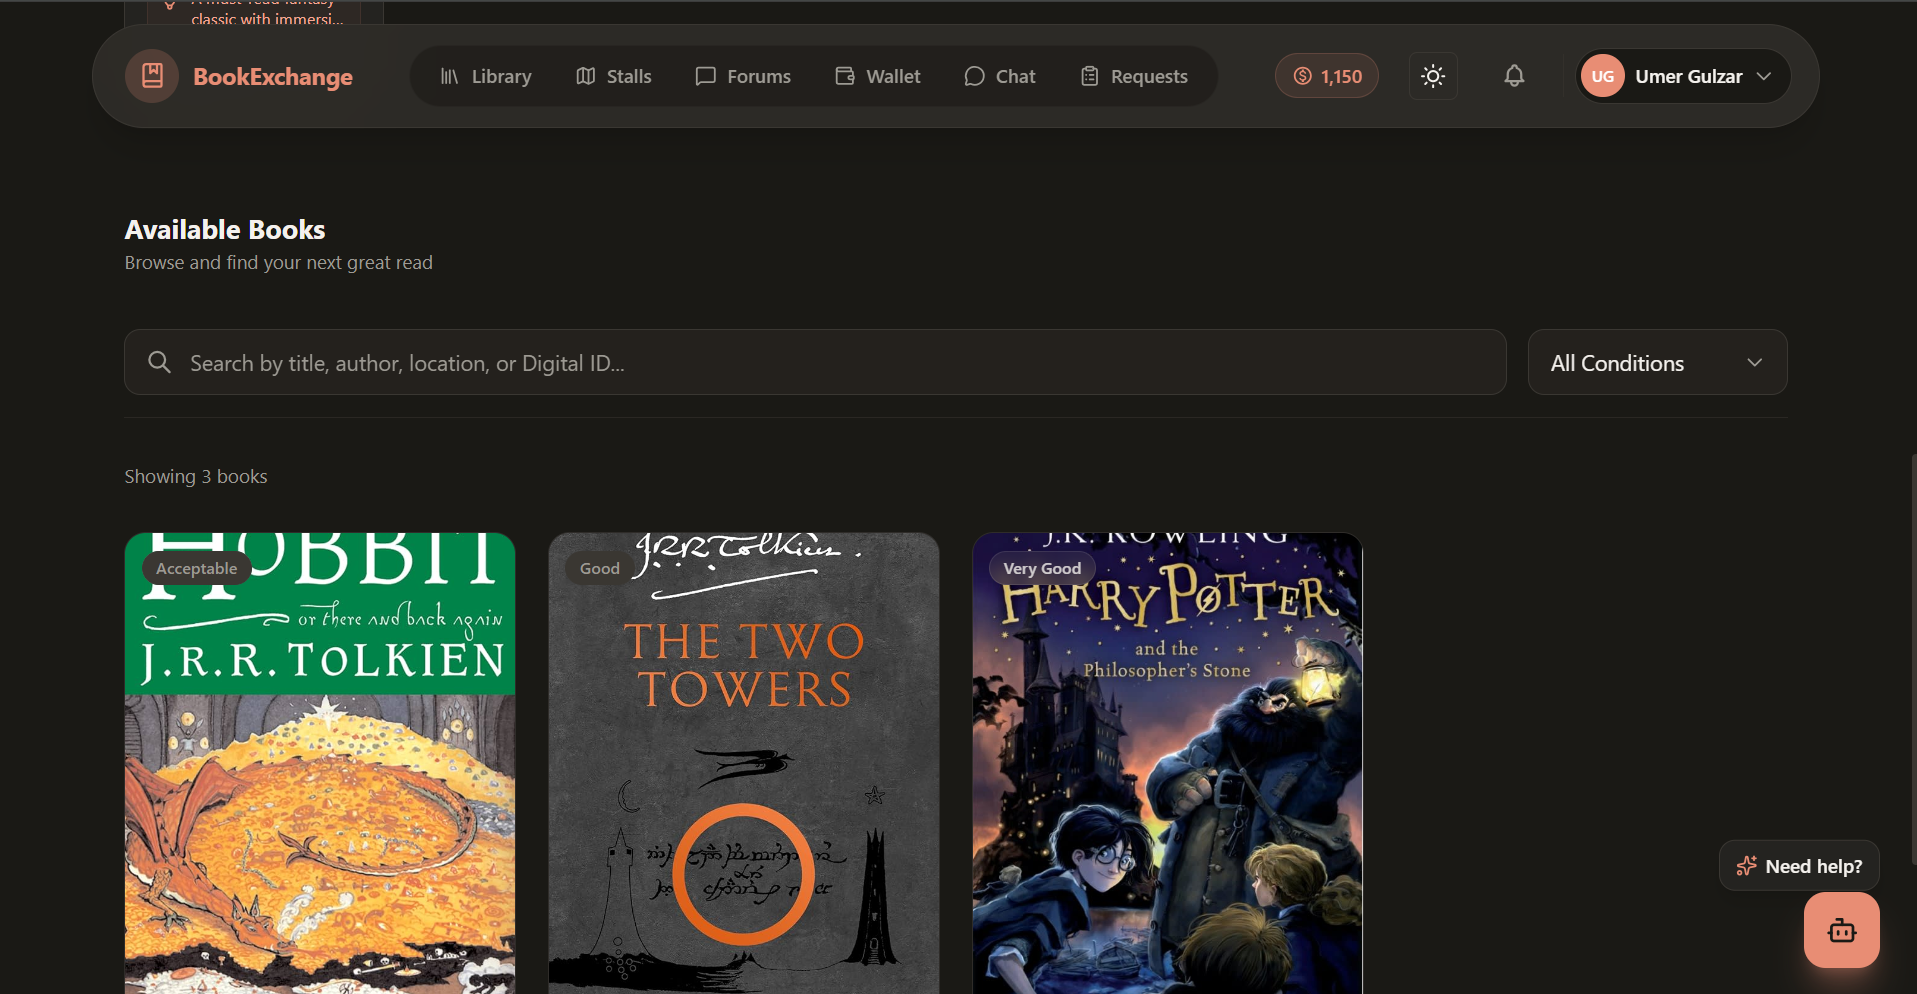The image size is (1917, 994).
Task: Open The Hobbit book cover
Action: click(x=320, y=764)
